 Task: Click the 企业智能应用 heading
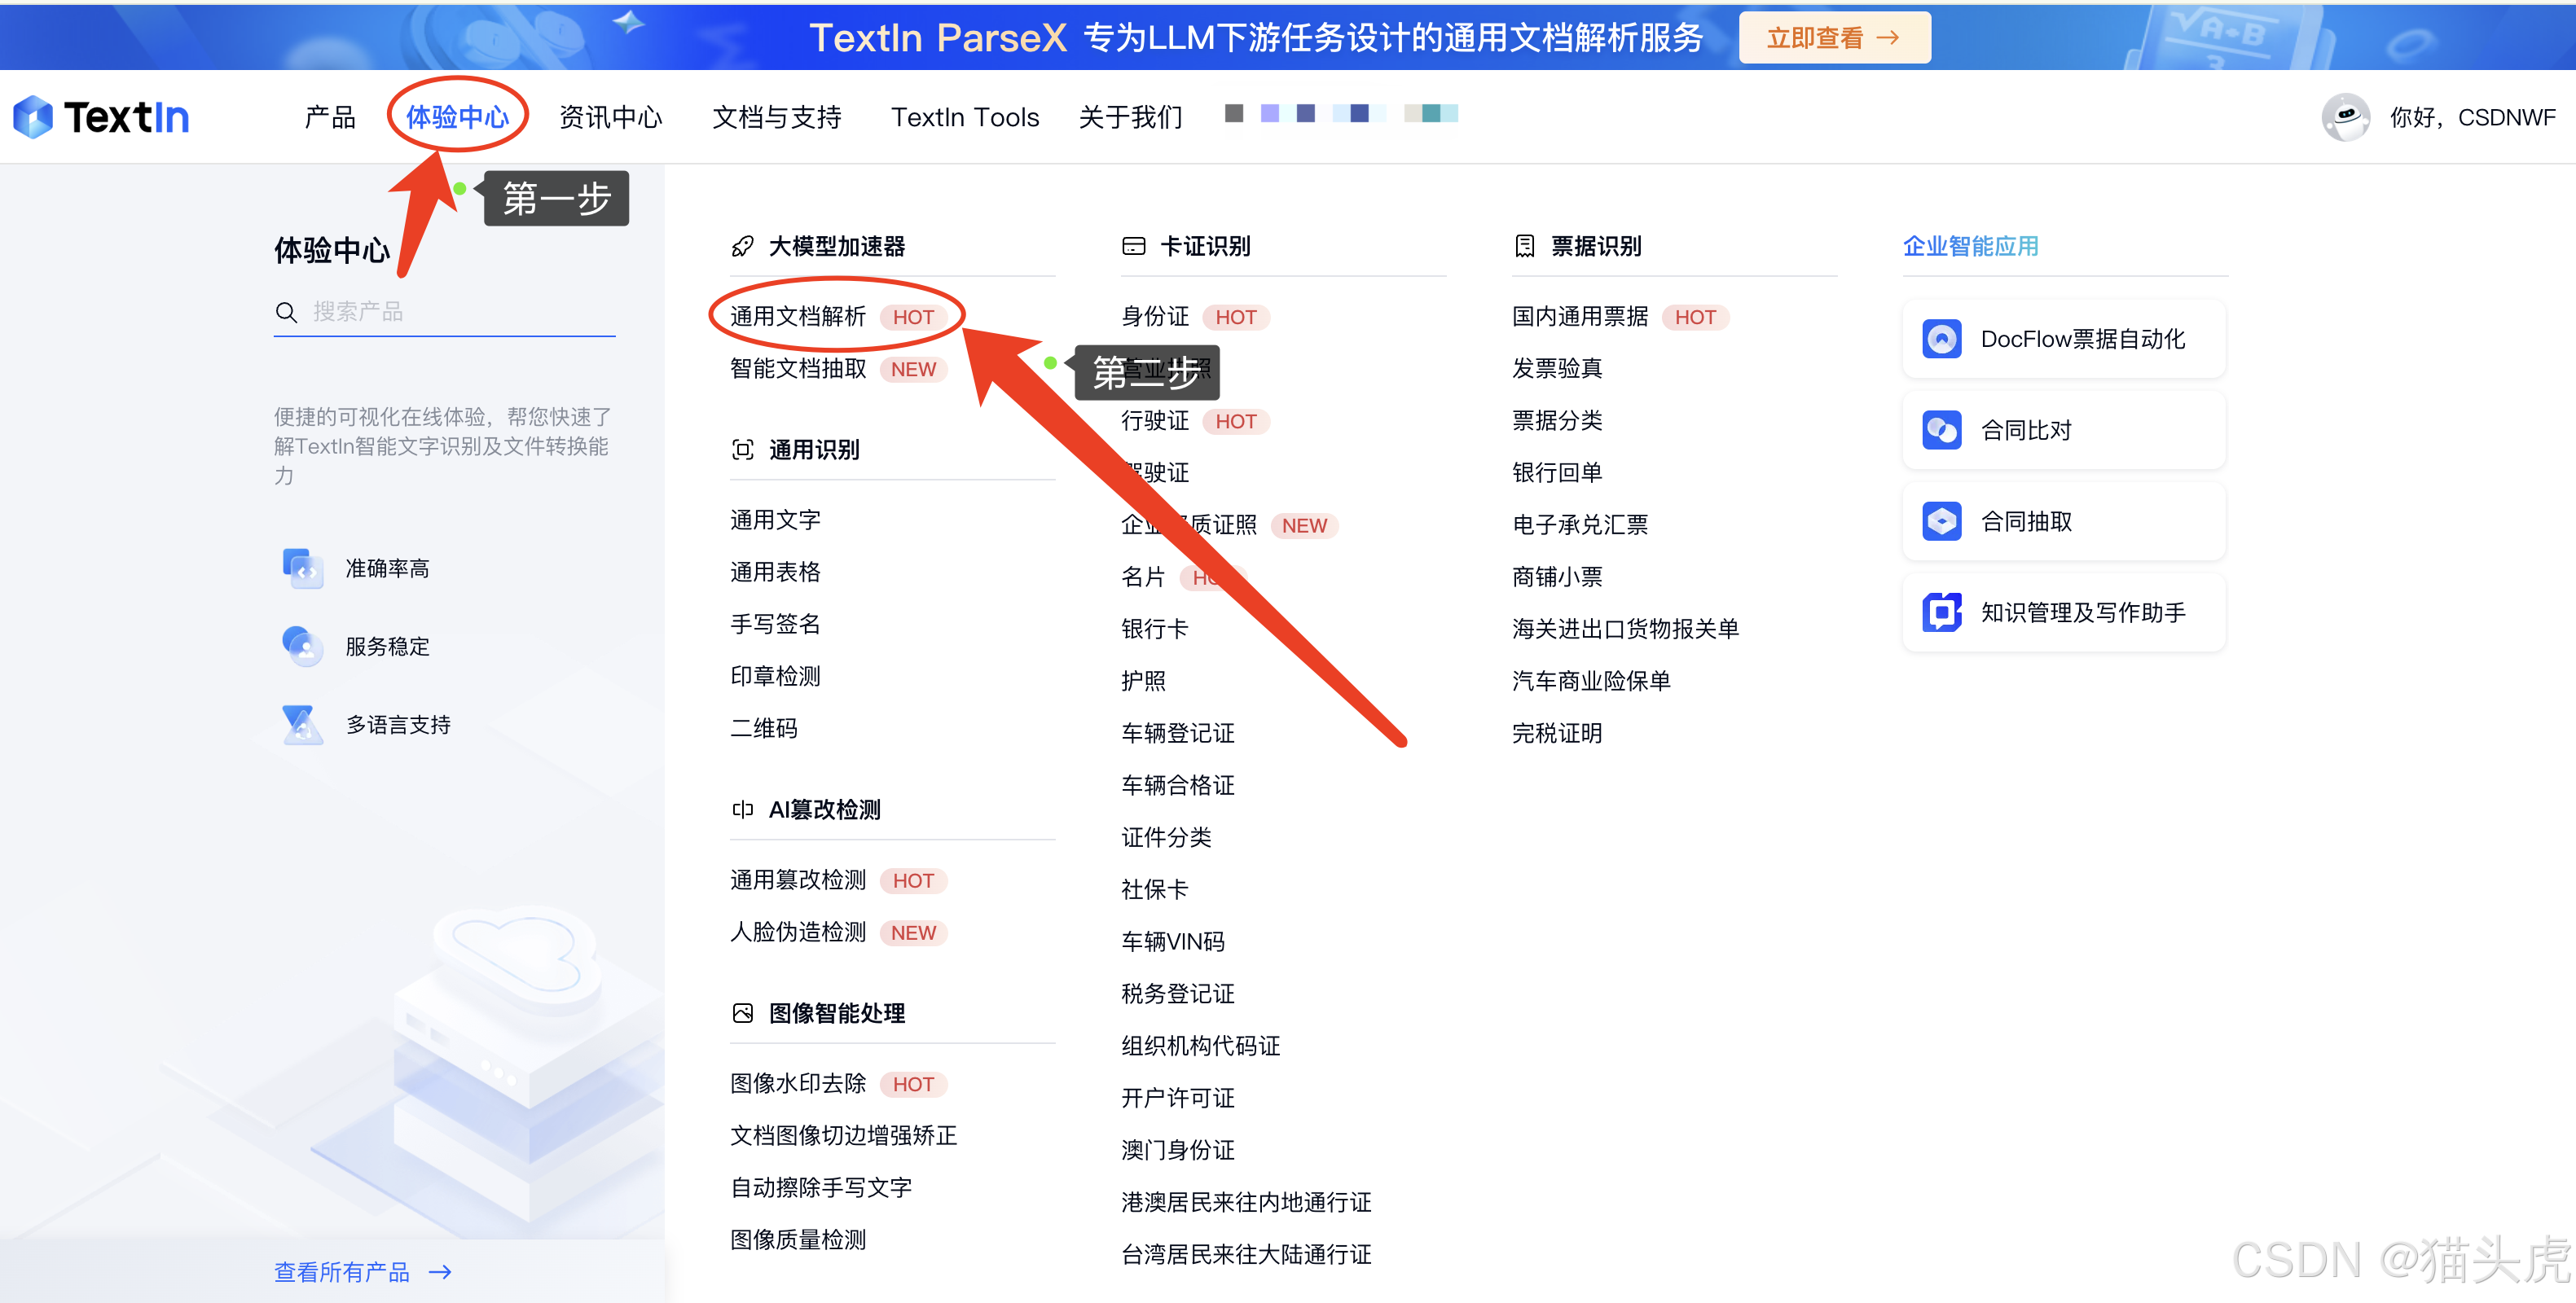click(1970, 246)
